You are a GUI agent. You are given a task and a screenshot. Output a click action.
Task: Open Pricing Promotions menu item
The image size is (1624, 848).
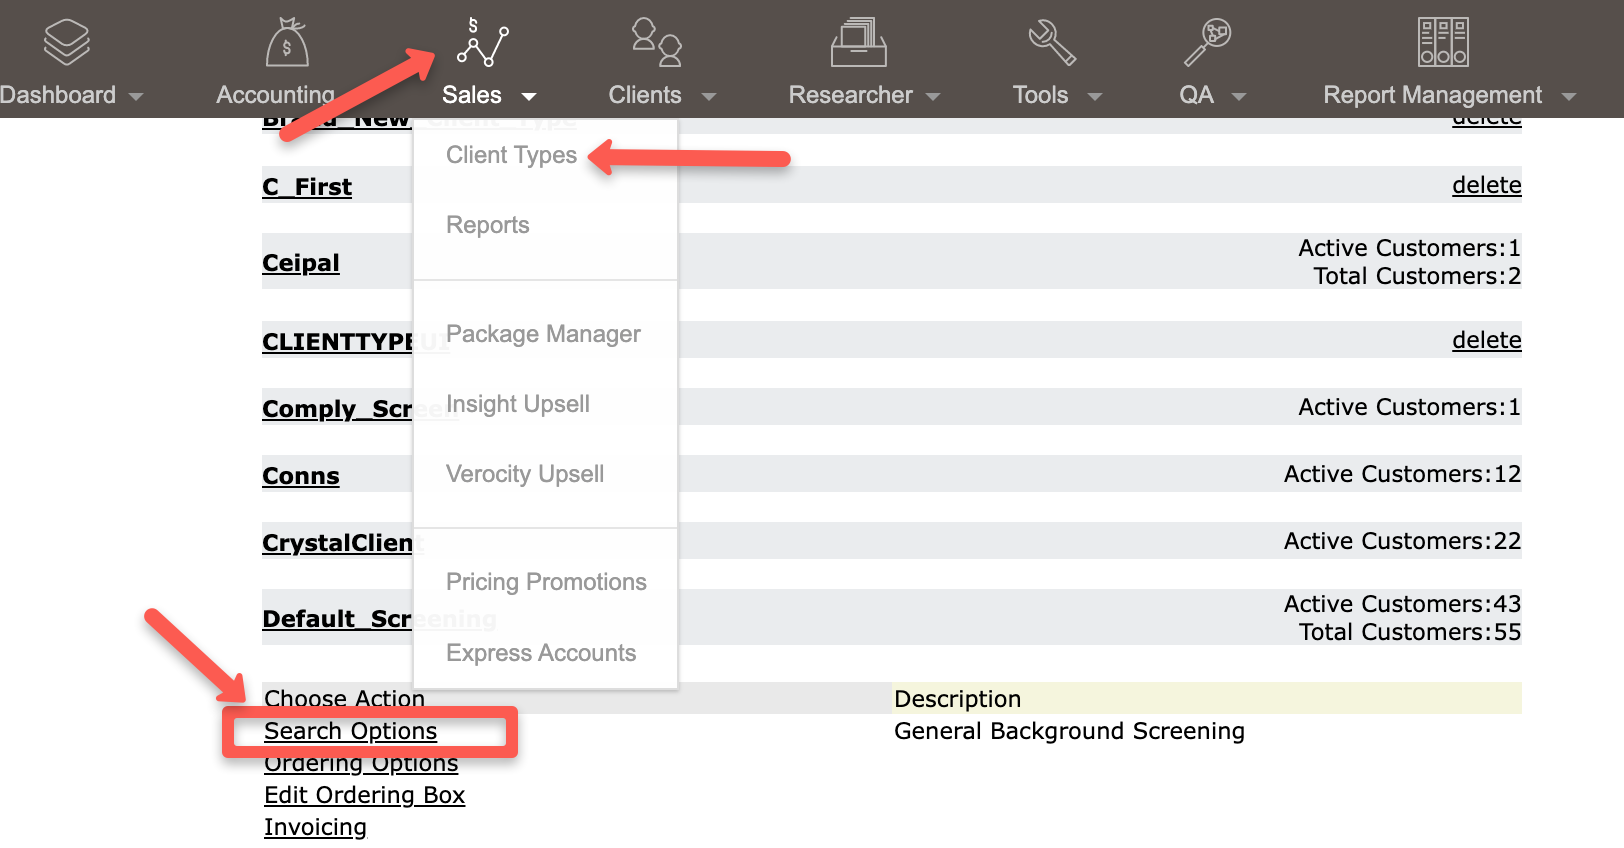(x=546, y=582)
